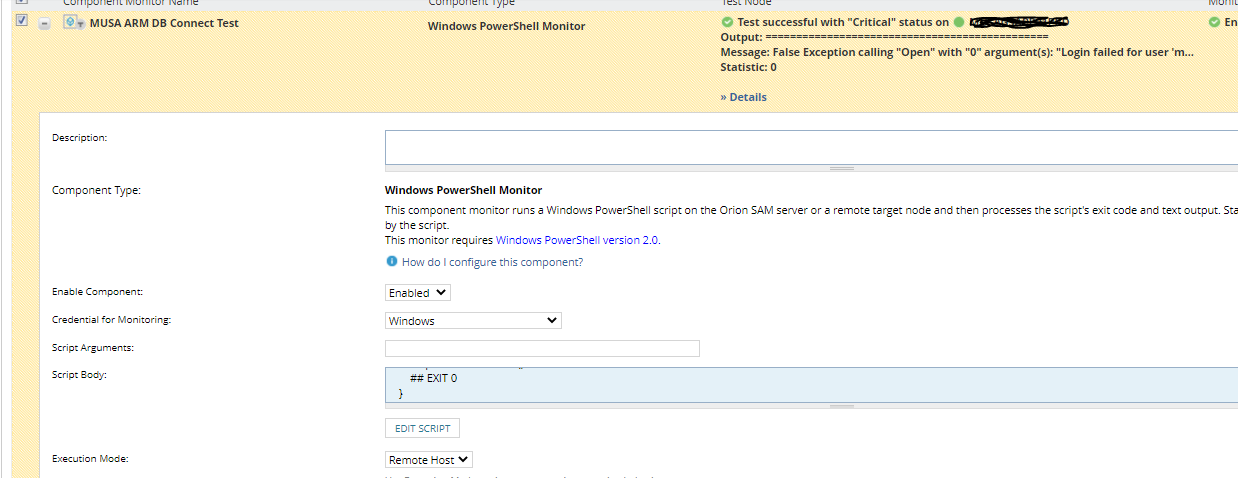Click the Script Body preview area
The height and width of the screenshot is (478, 1238).
point(811,385)
